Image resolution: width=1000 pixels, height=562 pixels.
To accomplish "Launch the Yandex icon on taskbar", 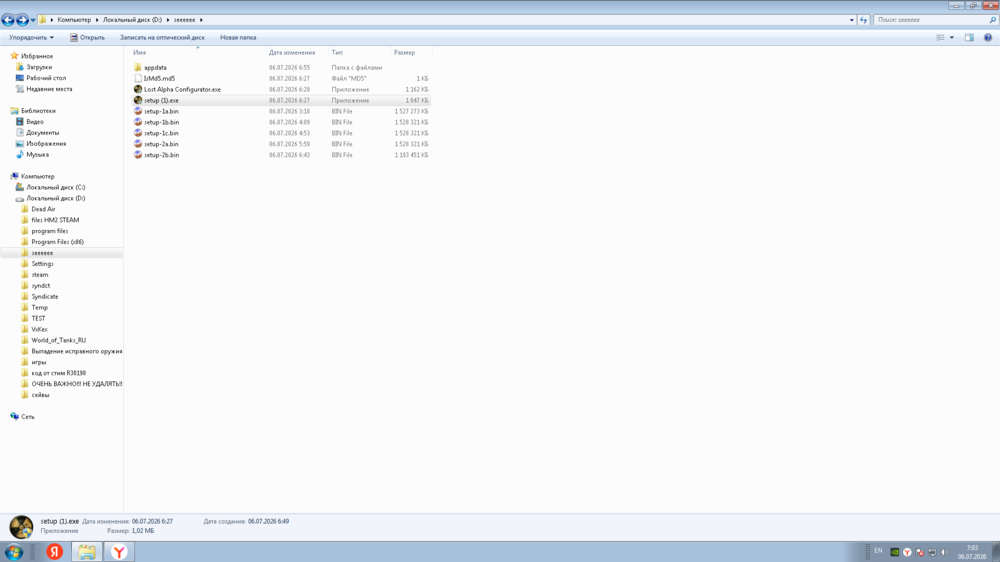I will click(55, 552).
